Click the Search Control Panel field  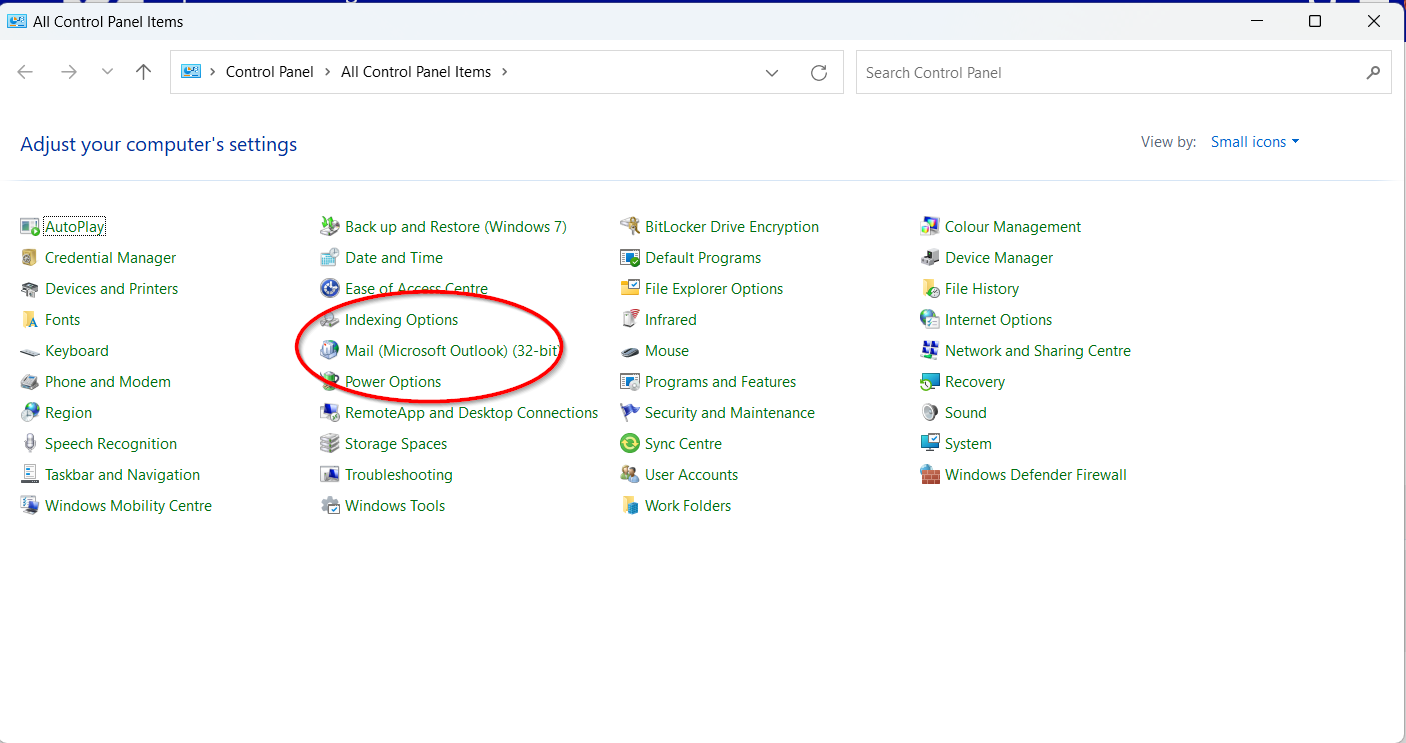coord(1108,72)
